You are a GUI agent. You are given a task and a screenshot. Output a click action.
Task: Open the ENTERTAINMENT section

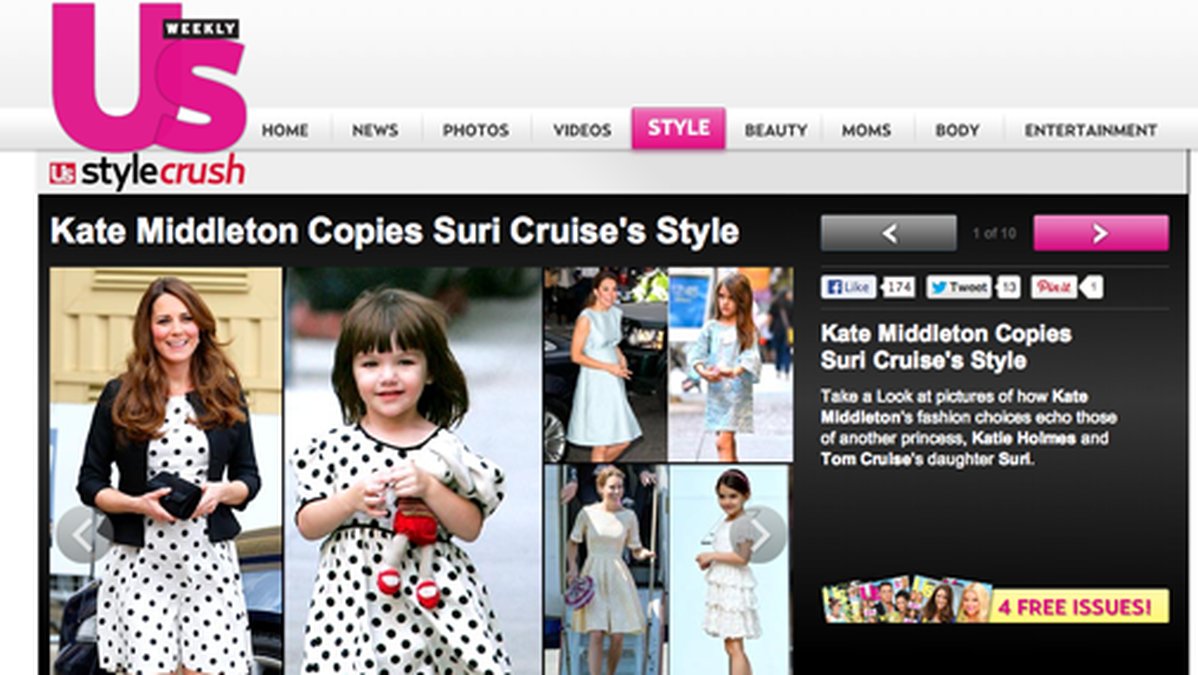[1090, 131]
